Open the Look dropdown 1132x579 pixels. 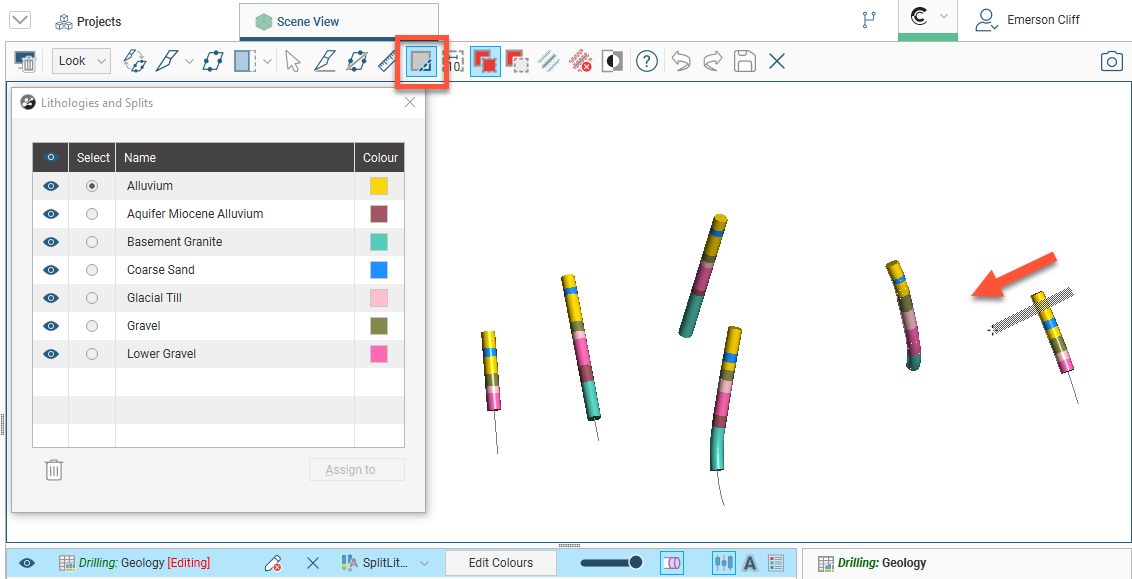(x=81, y=61)
